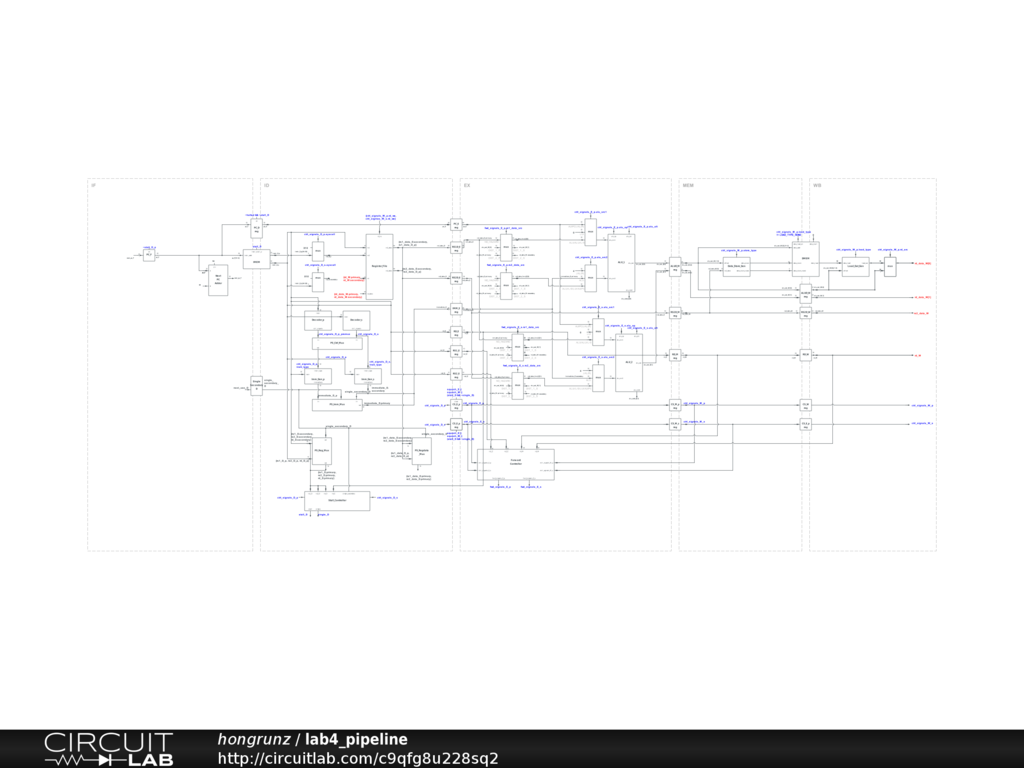Click the EX stage label

click(466, 186)
